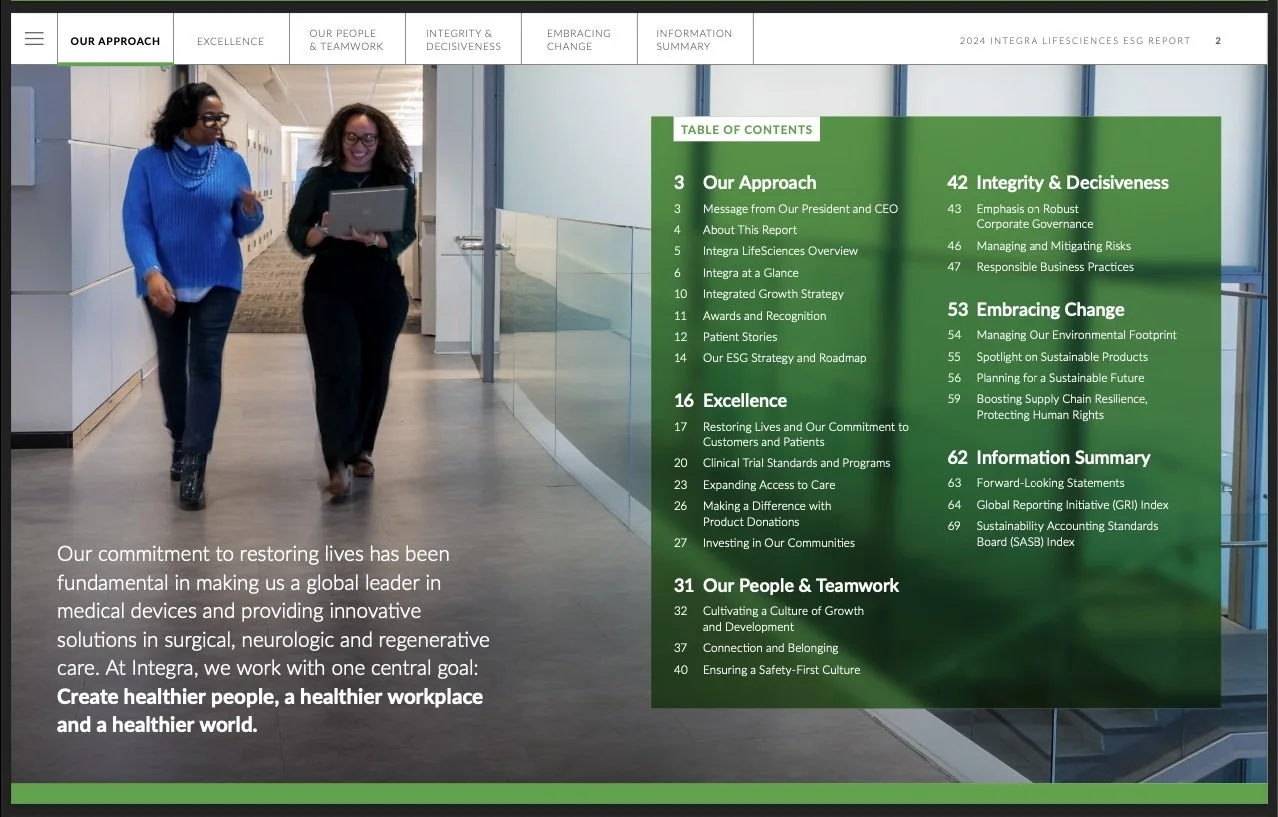Open Responsible Business Practices entry

[1040, 267]
